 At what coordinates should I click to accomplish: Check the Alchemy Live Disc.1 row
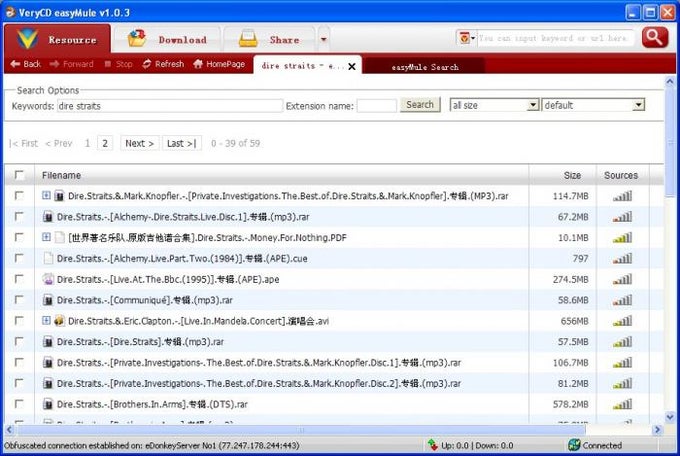click(x=19, y=217)
